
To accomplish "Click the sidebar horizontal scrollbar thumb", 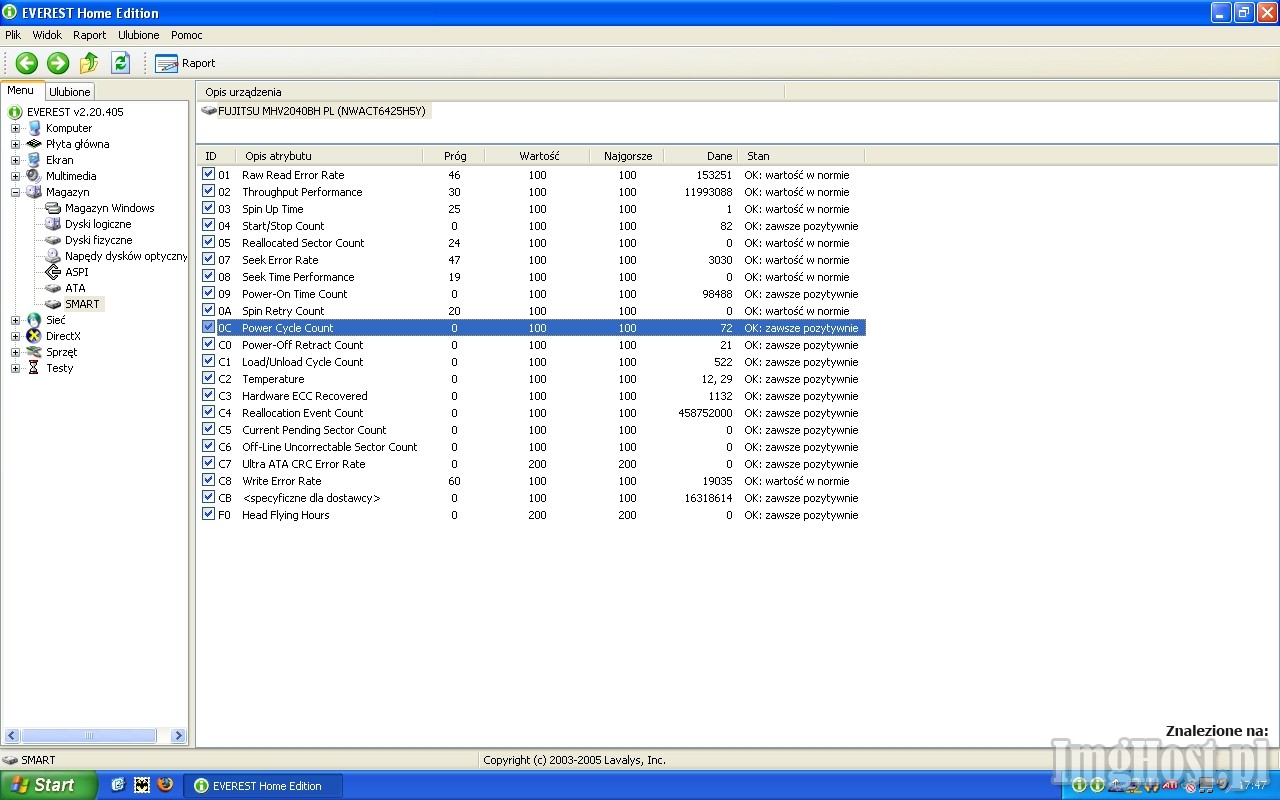I will pos(88,735).
